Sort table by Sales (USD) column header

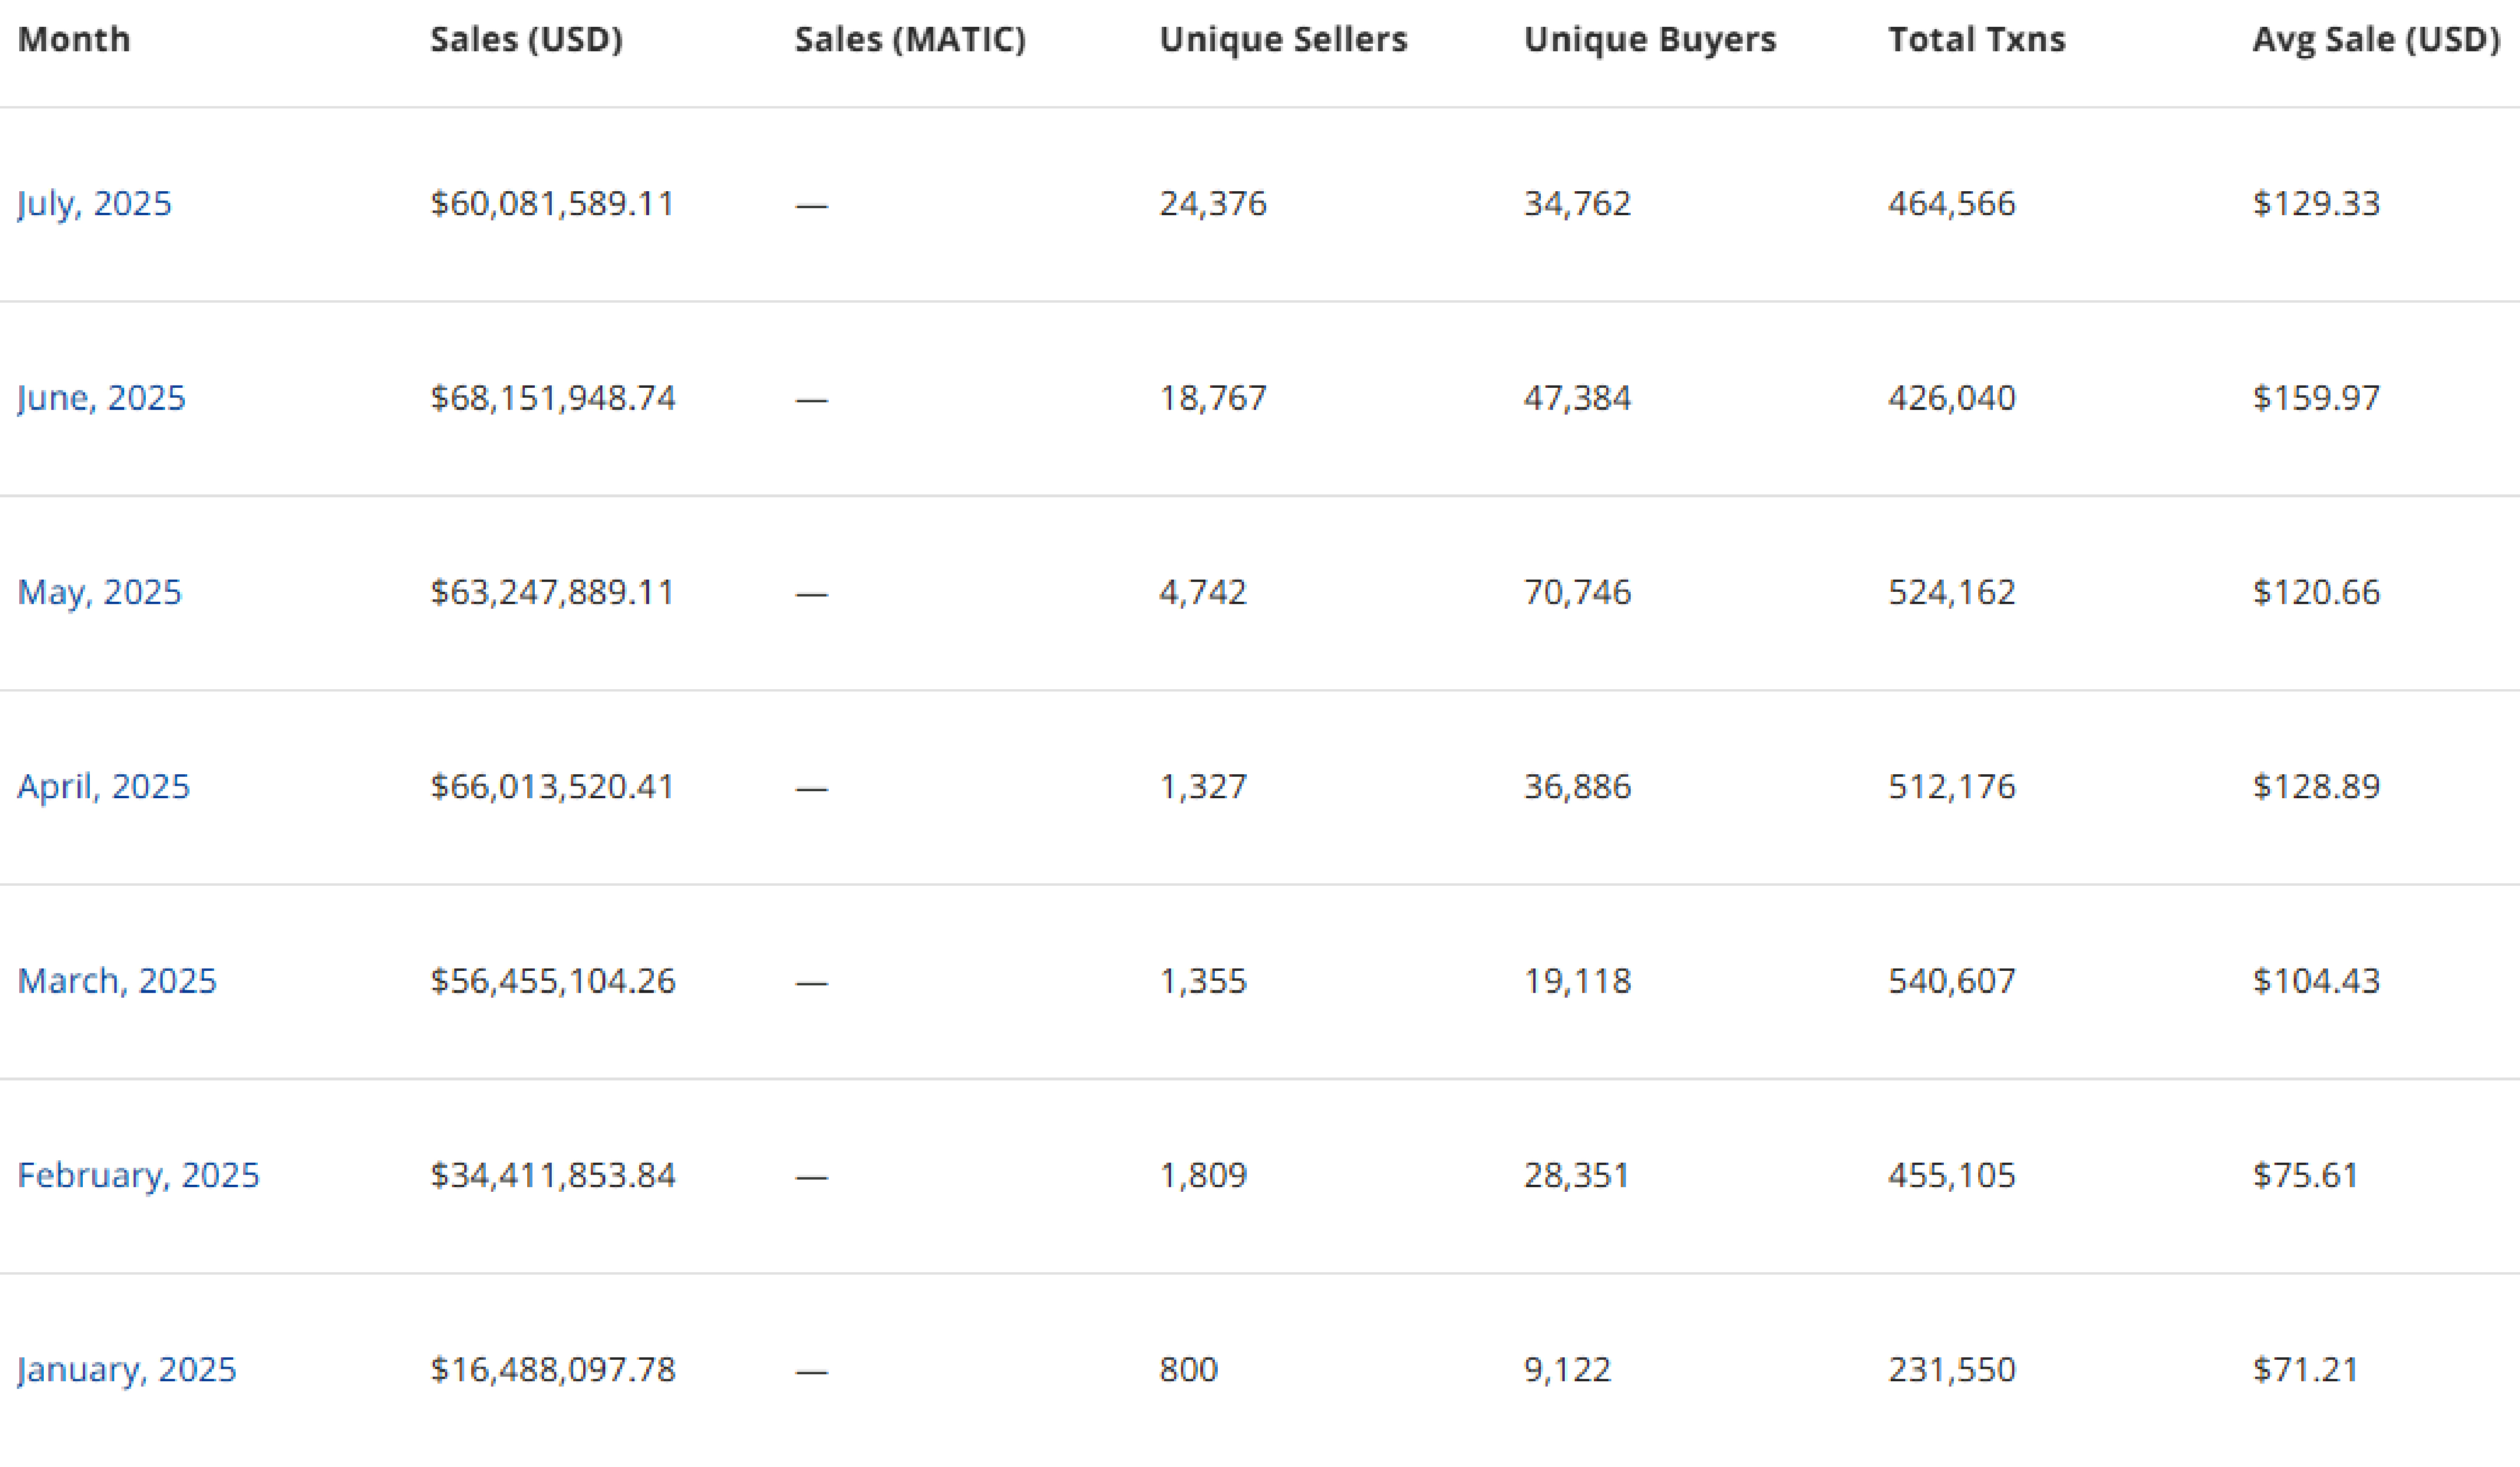coord(525,39)
